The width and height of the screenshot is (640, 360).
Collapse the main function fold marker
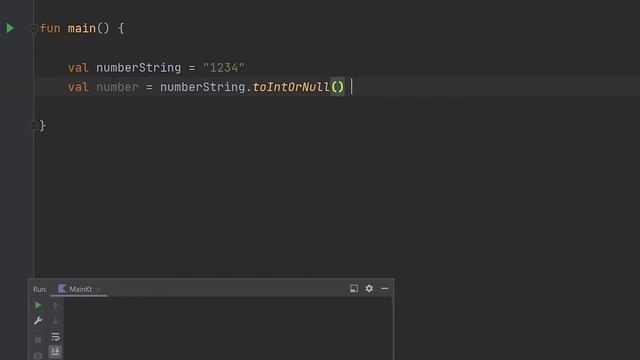point(34,28)
